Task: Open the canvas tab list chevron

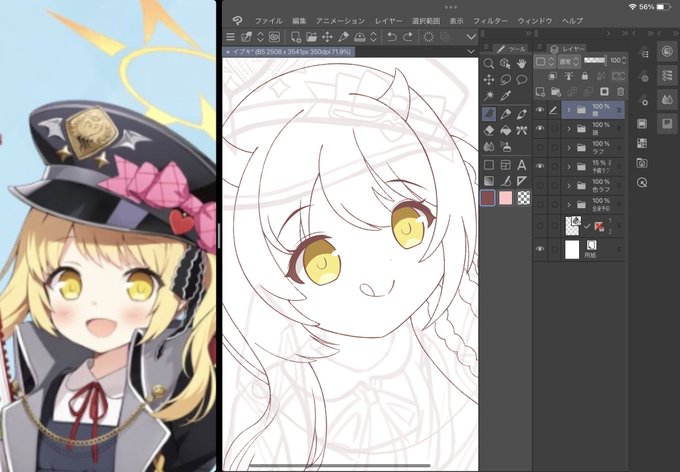Action: (471, 52)
